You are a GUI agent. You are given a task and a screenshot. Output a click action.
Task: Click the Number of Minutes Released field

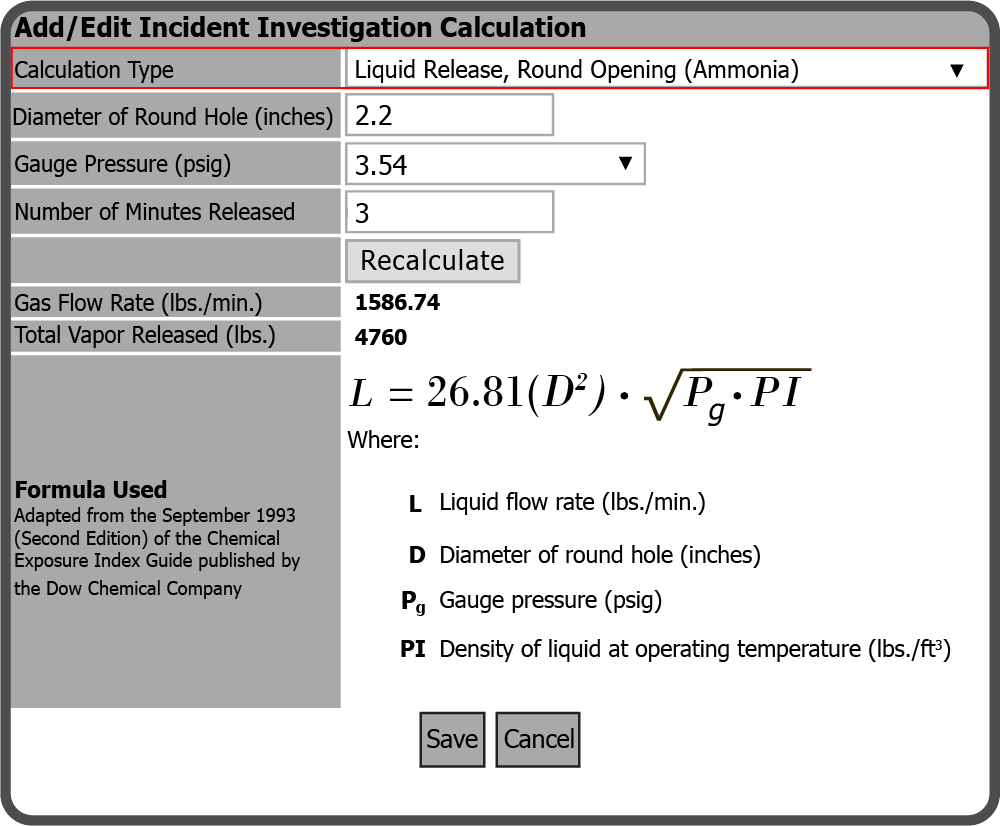pyautogui.click(x=449, y=212)
